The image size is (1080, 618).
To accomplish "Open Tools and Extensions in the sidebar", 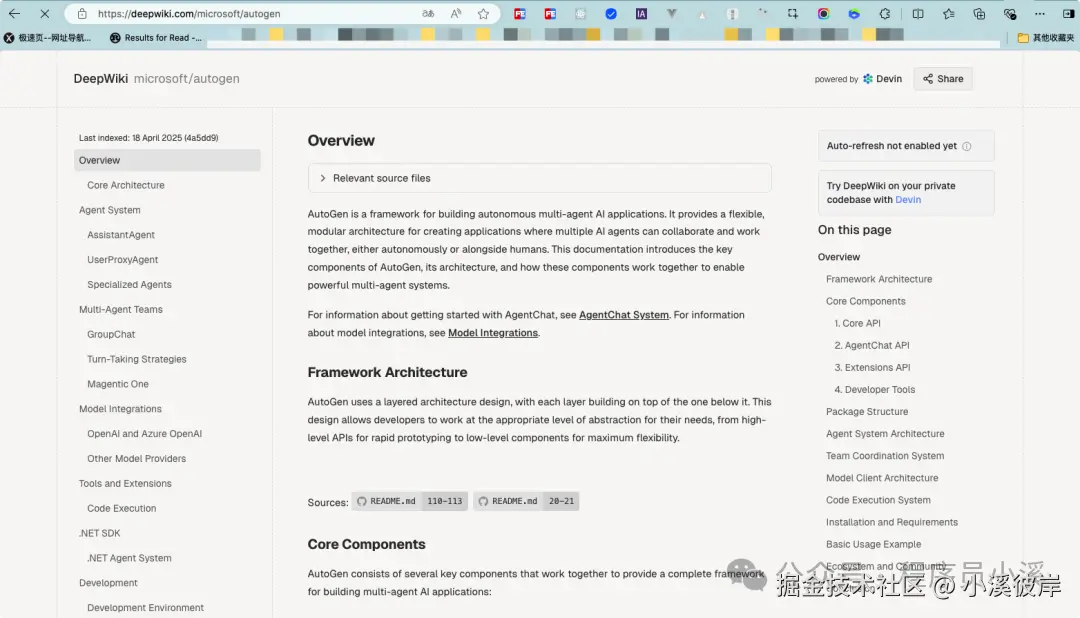I will coord(125,483).
